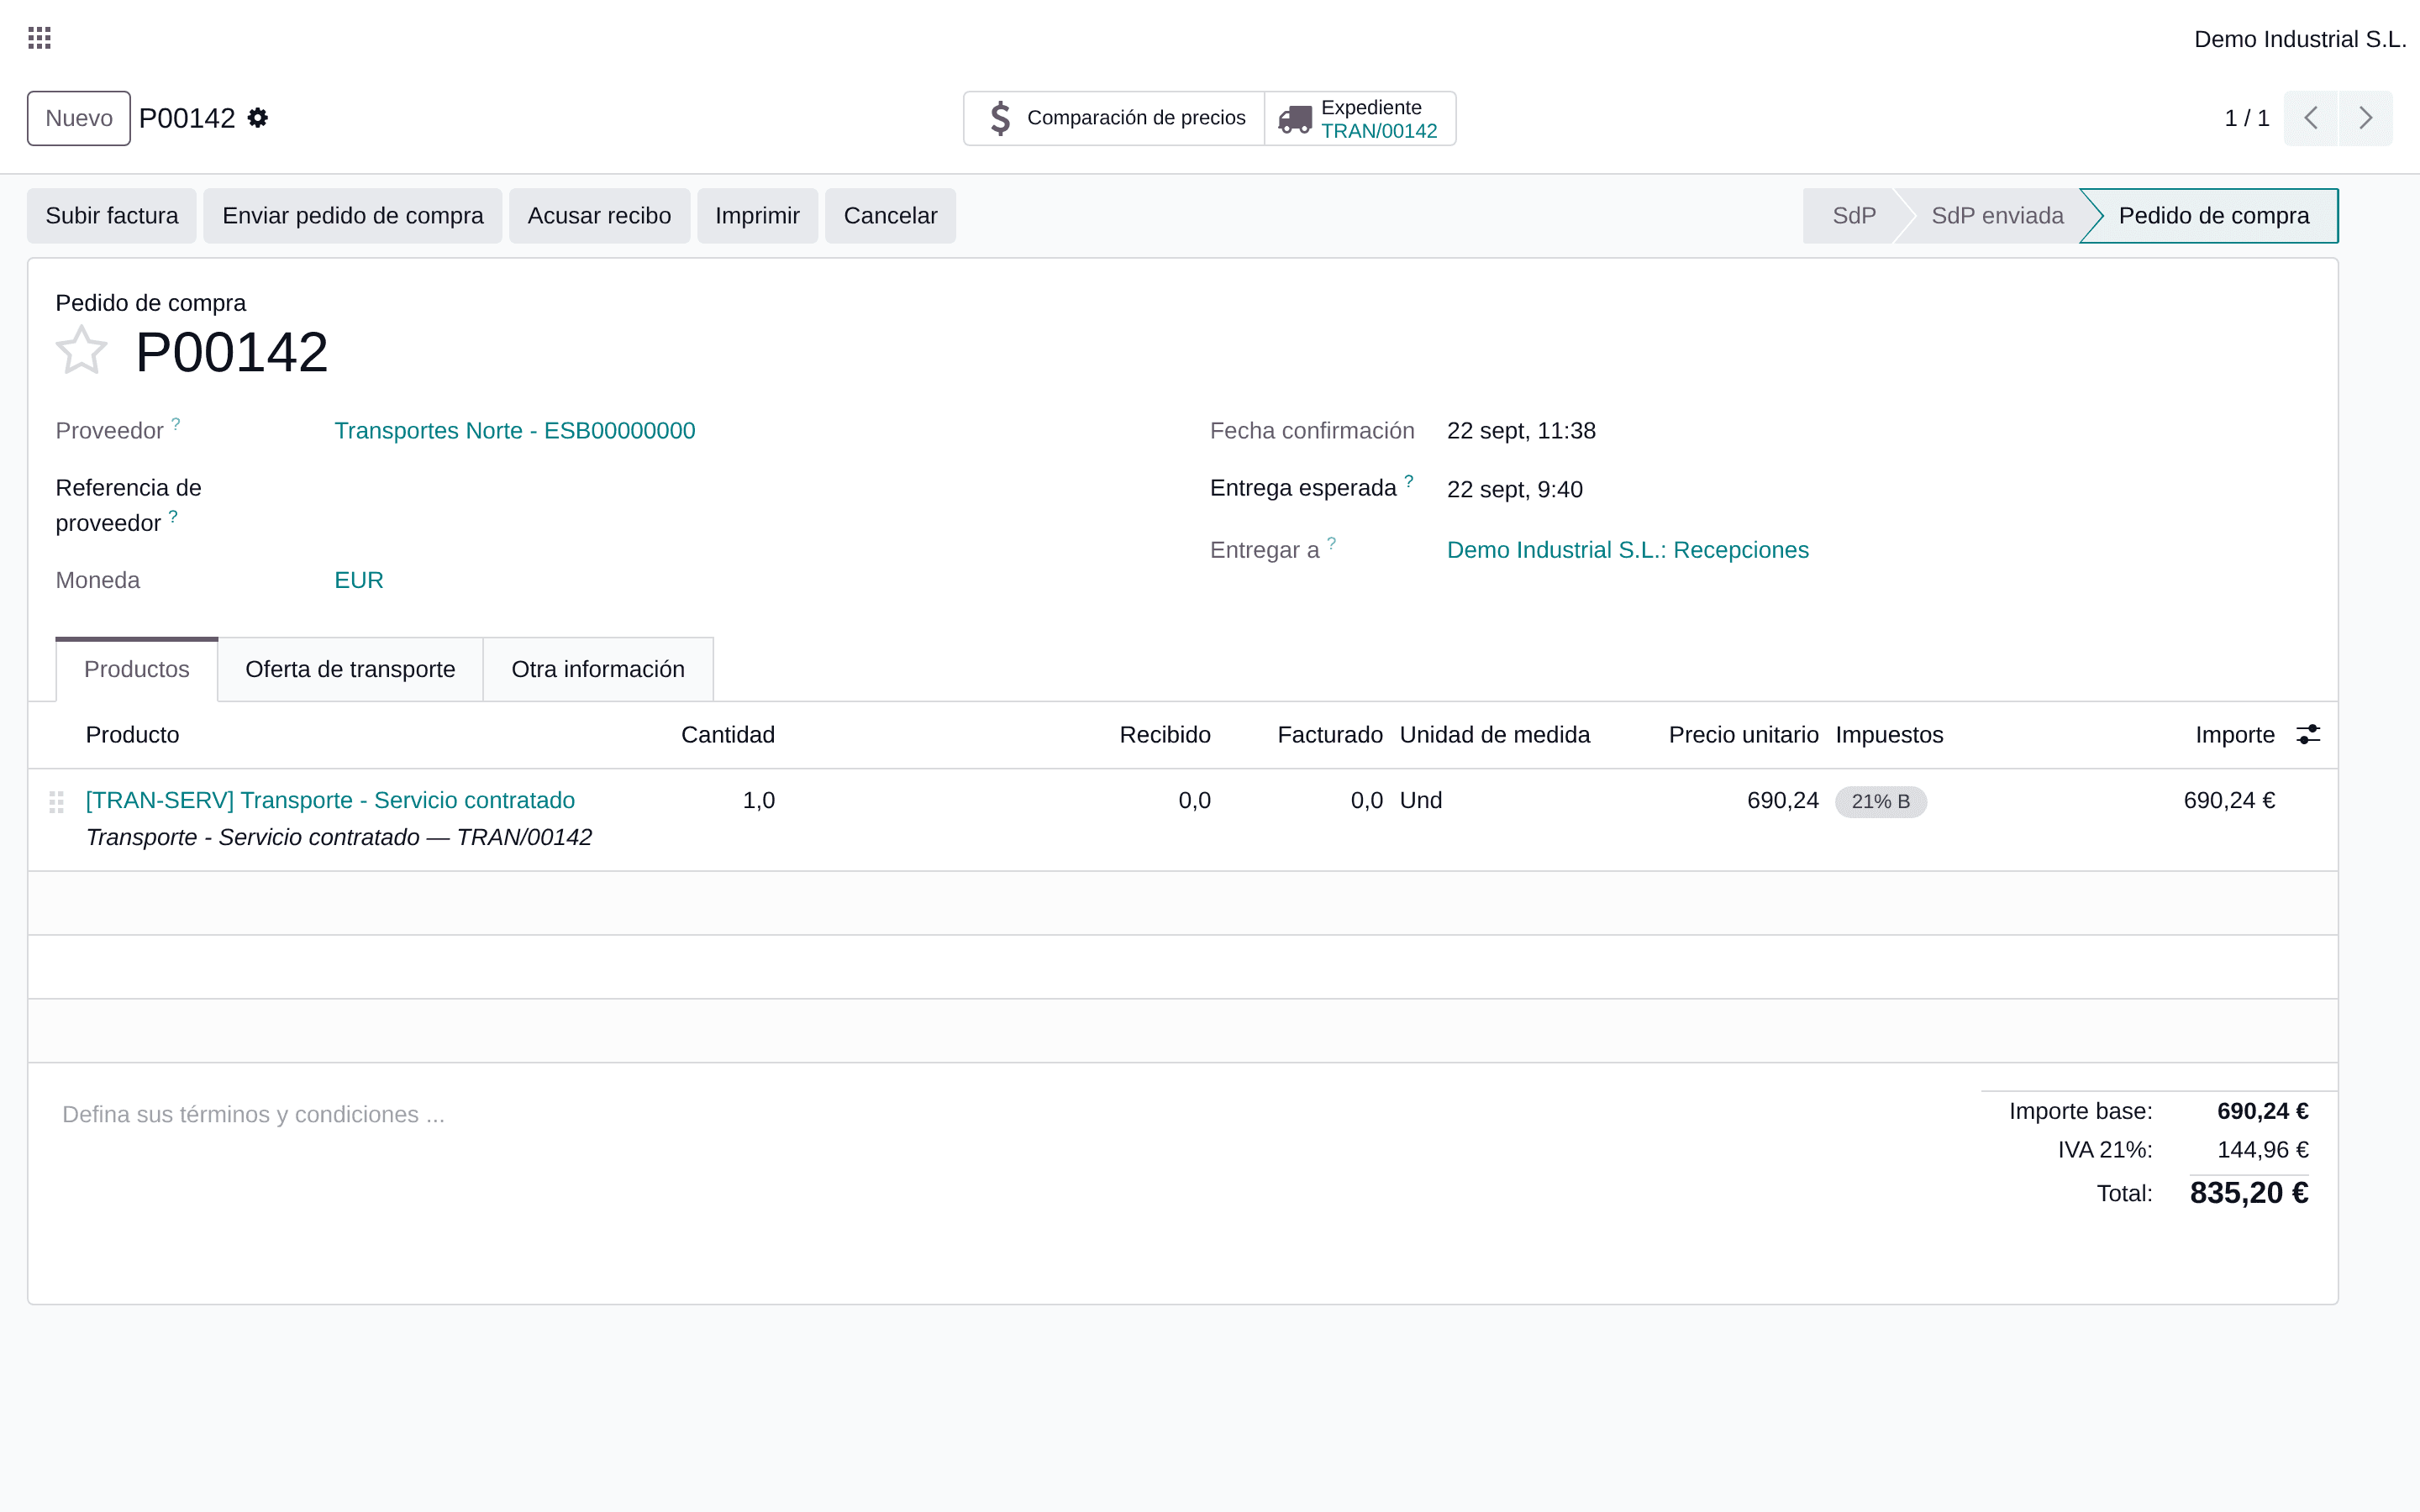
Task: Show help tooltip for Entrega esperada
Action: coord(1409,481)
